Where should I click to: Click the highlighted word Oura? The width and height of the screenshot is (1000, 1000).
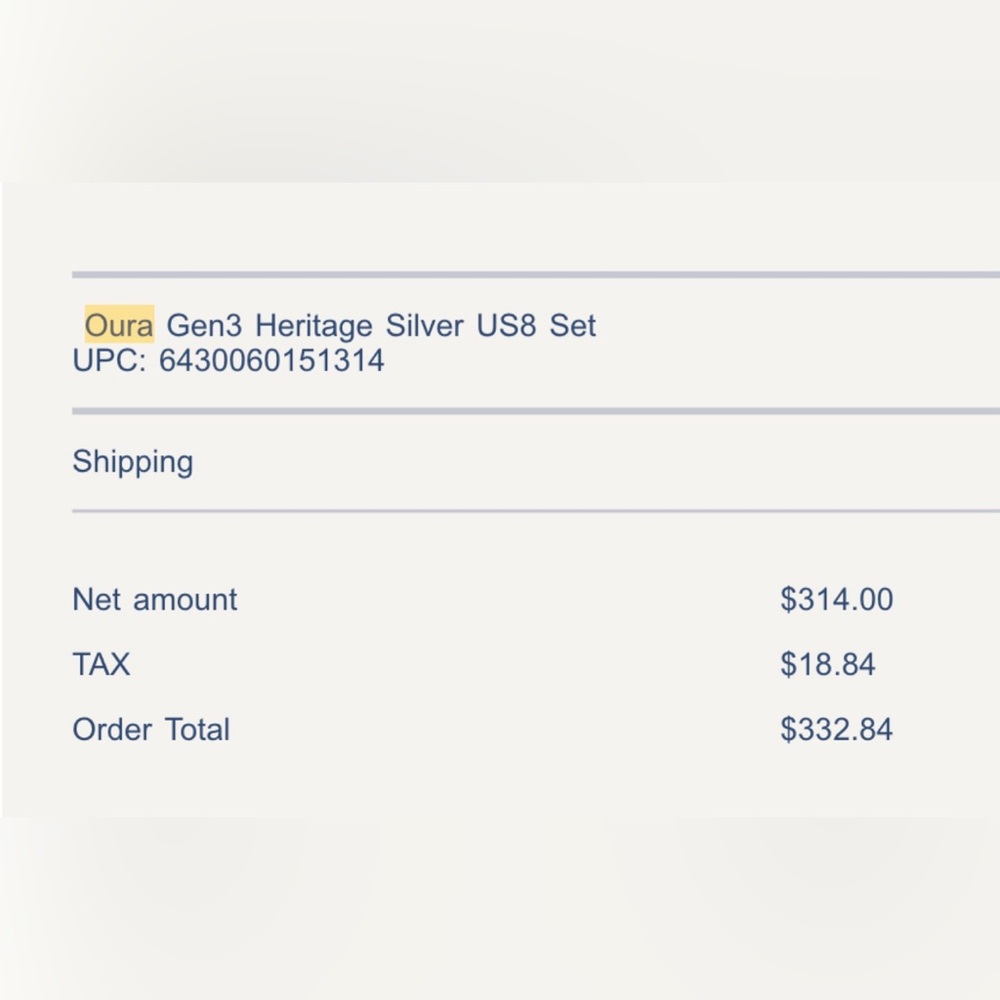coord(119,325)
